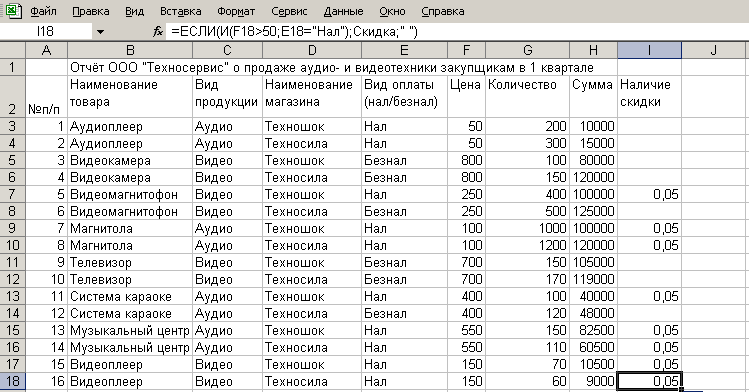Click the insert function fx icon
Screen dimensions: 749x392
click(x=158, y=32)
